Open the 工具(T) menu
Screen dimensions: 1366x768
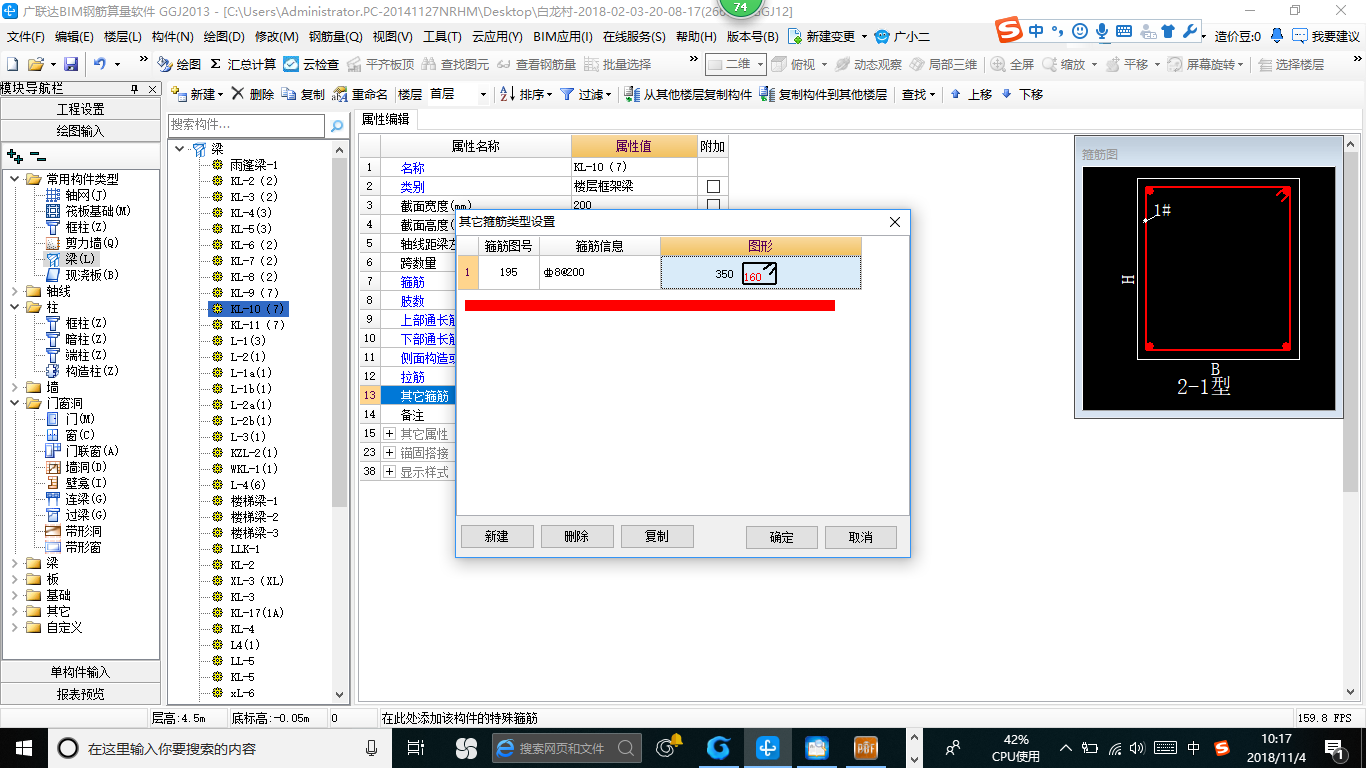click(442, 36)
